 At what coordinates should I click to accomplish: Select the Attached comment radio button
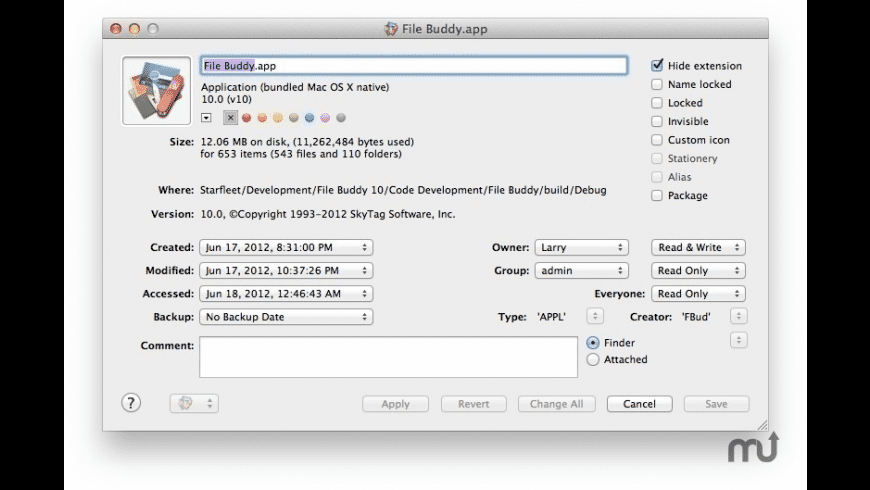point(593,360)
